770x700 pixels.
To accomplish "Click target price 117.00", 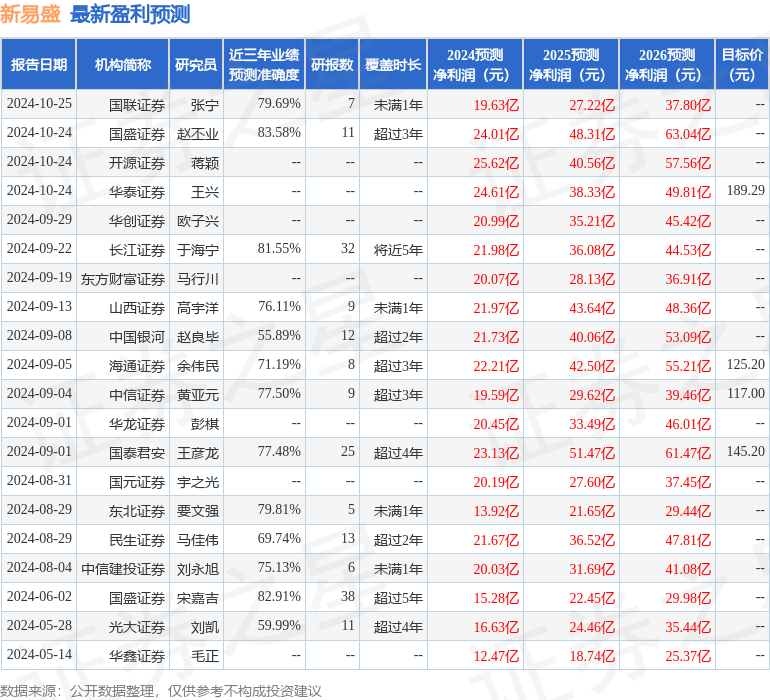I will [745, 393].
